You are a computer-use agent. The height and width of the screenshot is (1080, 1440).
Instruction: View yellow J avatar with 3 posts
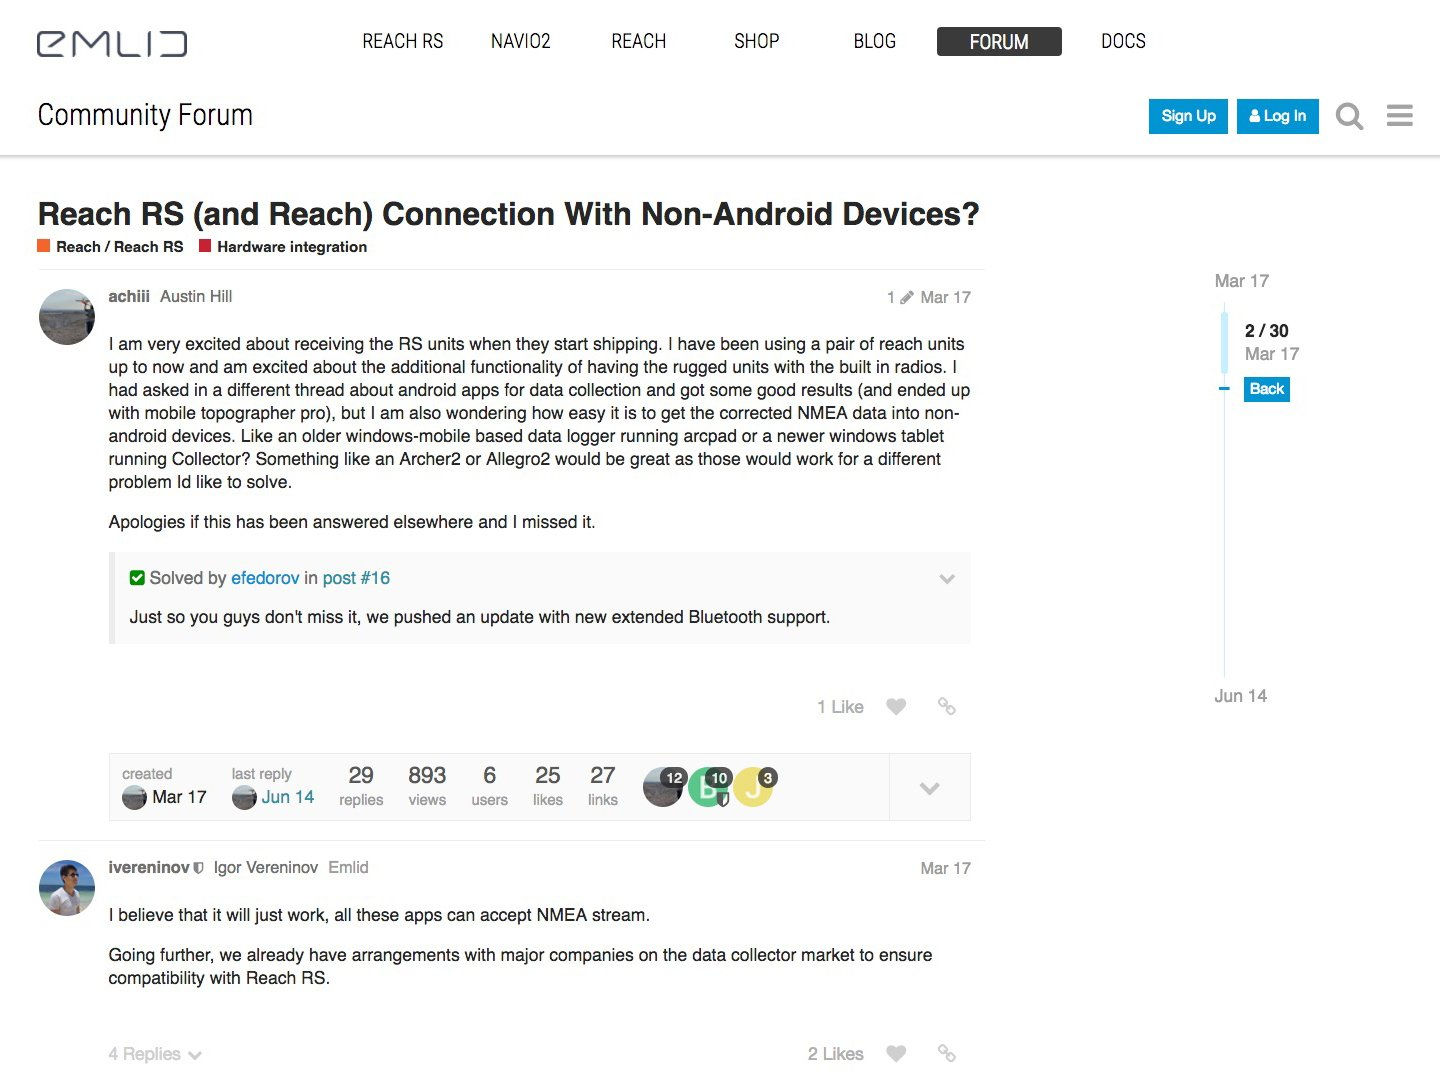pos(754,786)
